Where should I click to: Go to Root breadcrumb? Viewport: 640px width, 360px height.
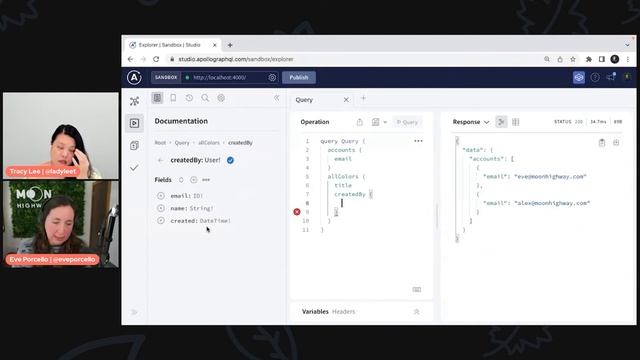click(x=160, y=143)
